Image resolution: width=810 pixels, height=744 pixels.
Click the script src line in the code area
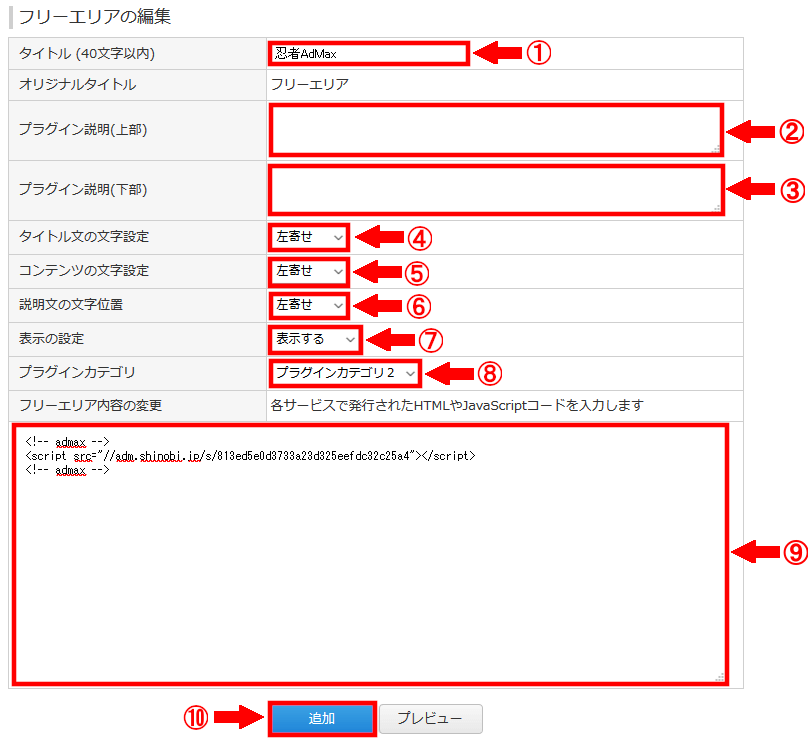coord(250,456)
